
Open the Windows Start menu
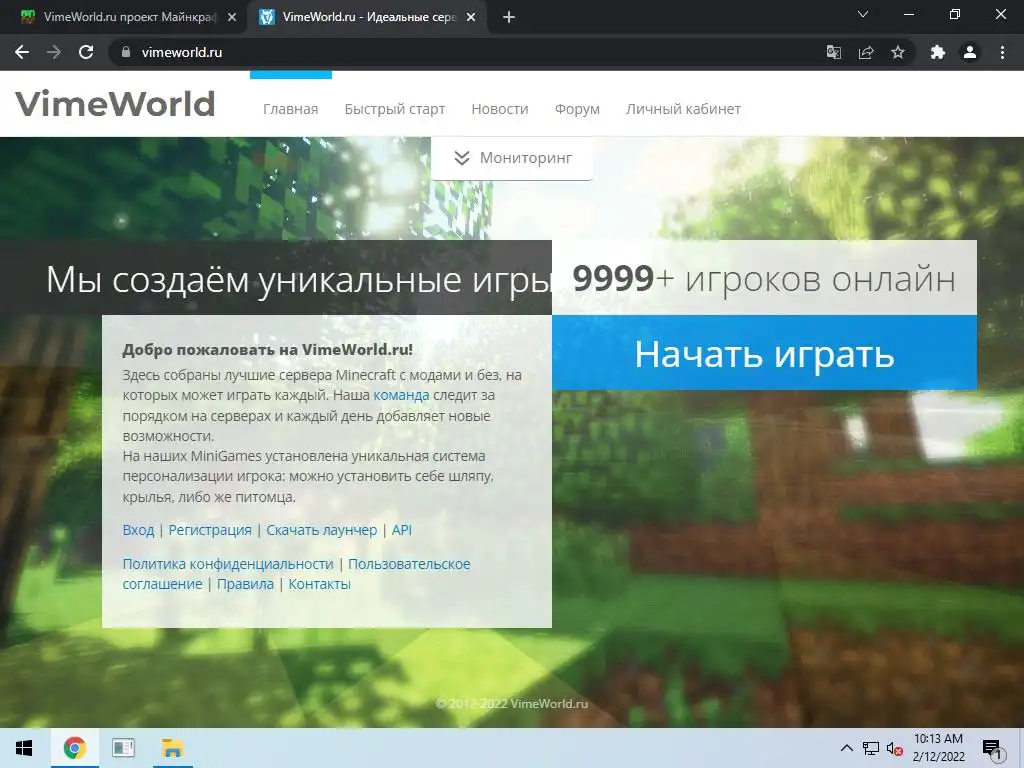pos(24,748)
